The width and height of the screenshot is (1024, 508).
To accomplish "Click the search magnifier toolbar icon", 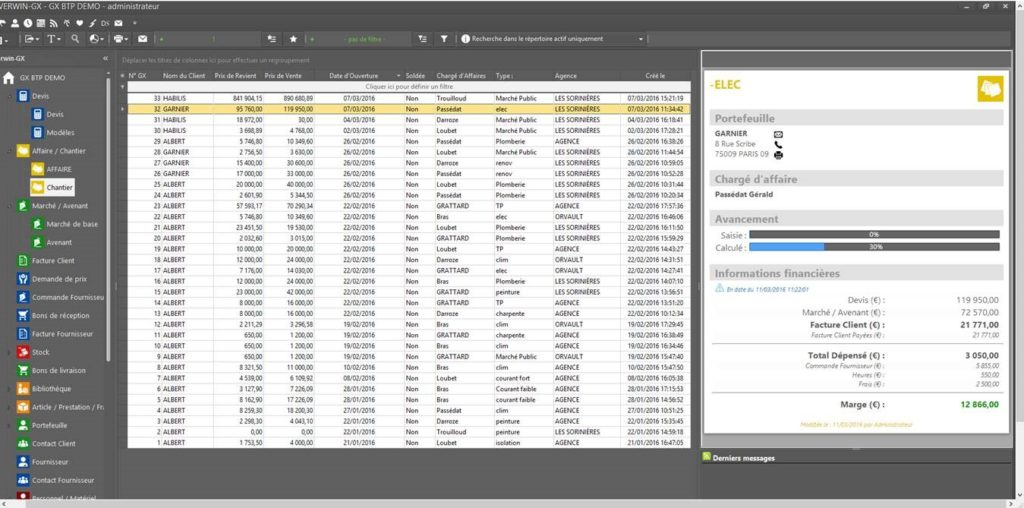I will 75,39.
